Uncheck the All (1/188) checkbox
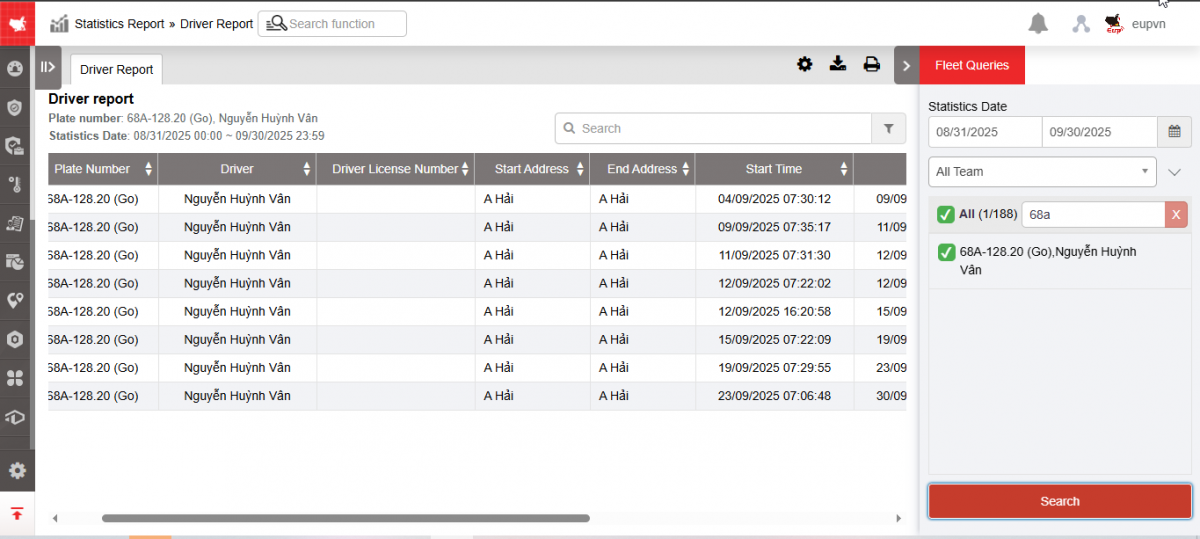 coord(946,214)
